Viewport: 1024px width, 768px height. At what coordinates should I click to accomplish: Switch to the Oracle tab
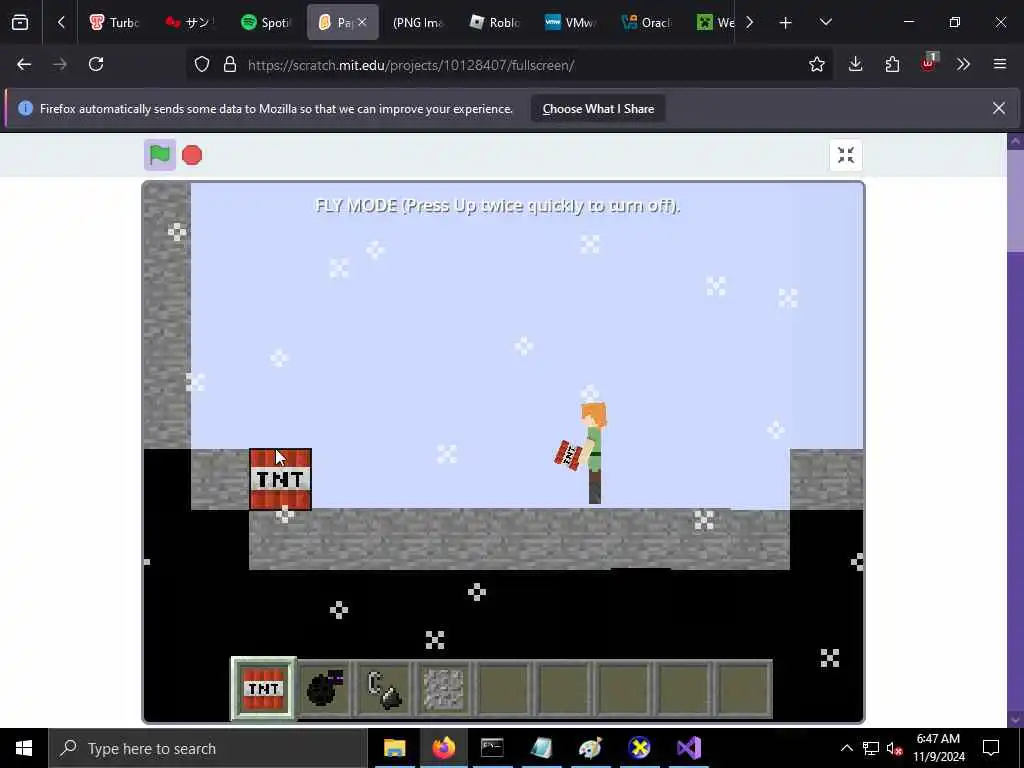647,22
